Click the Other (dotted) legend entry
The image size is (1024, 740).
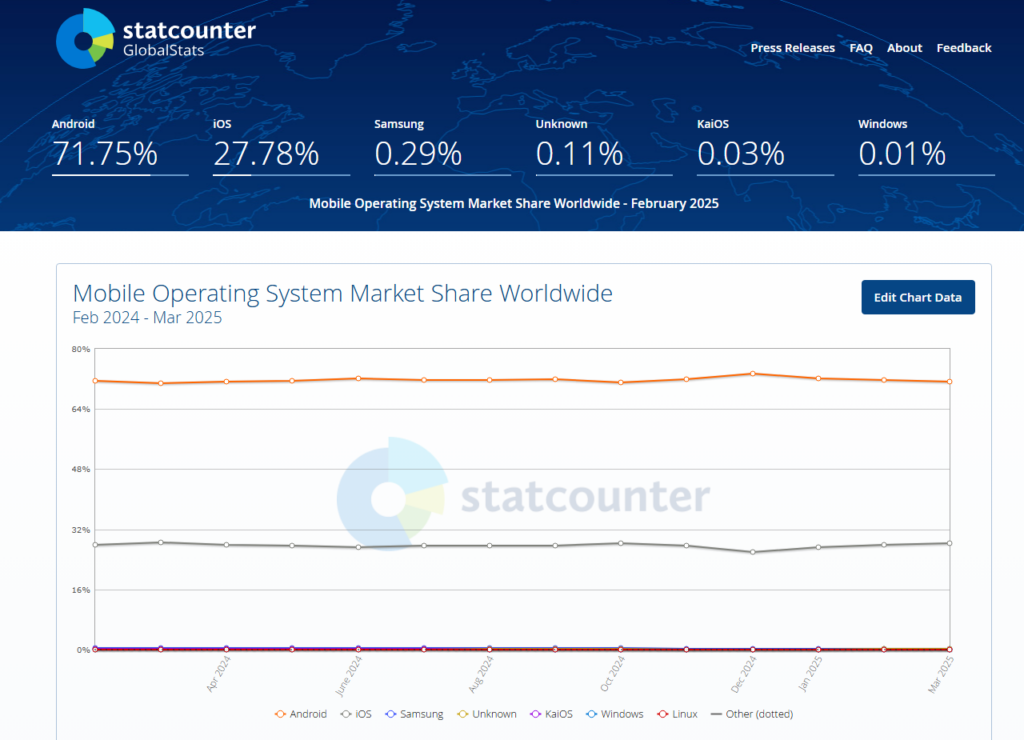(752, 714)
